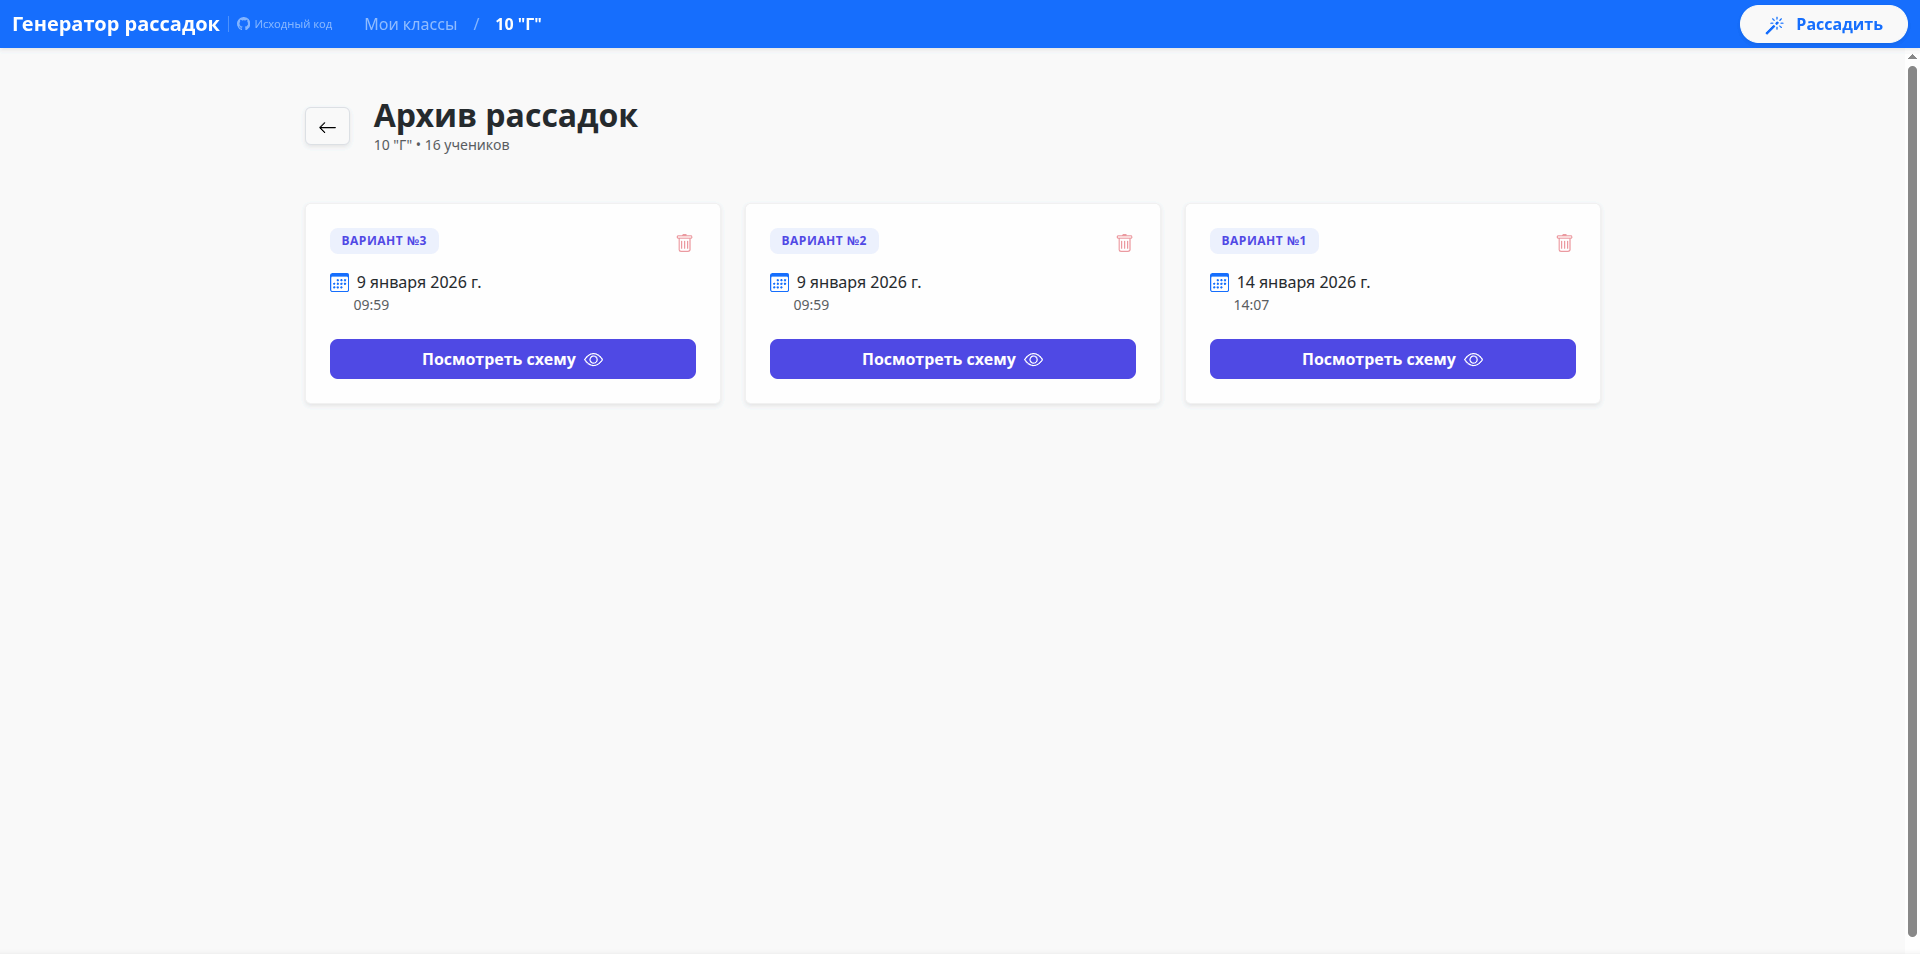Click calendar icon on Вариант №1 card

(x=1220, y=283)
